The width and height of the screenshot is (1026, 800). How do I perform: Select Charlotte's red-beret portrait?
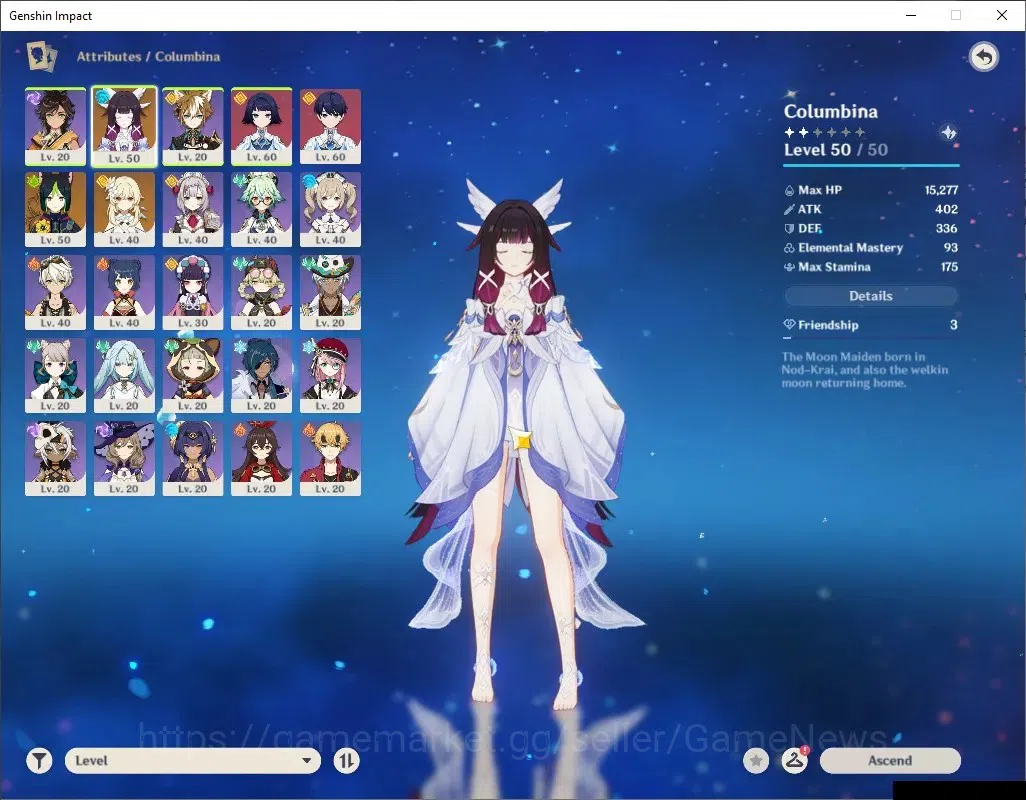pyautogui.click(x=330, y=375)
